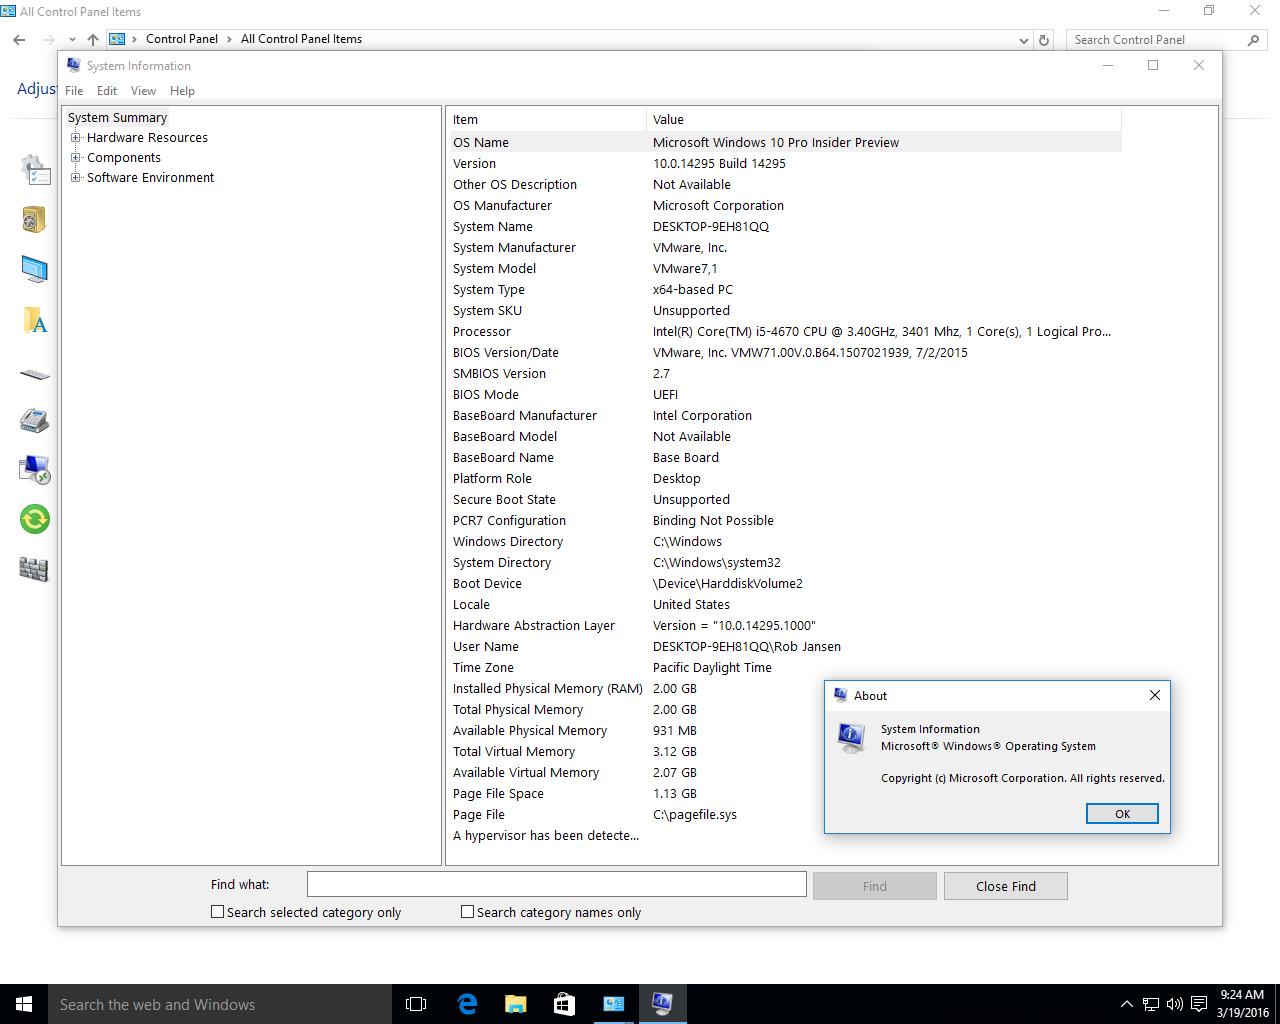Image resolution: width=1280 pixels, height=1024 pixels.
Task: Launch Microsoft Edge from the taskbar
Action: tap(466, 1004)
